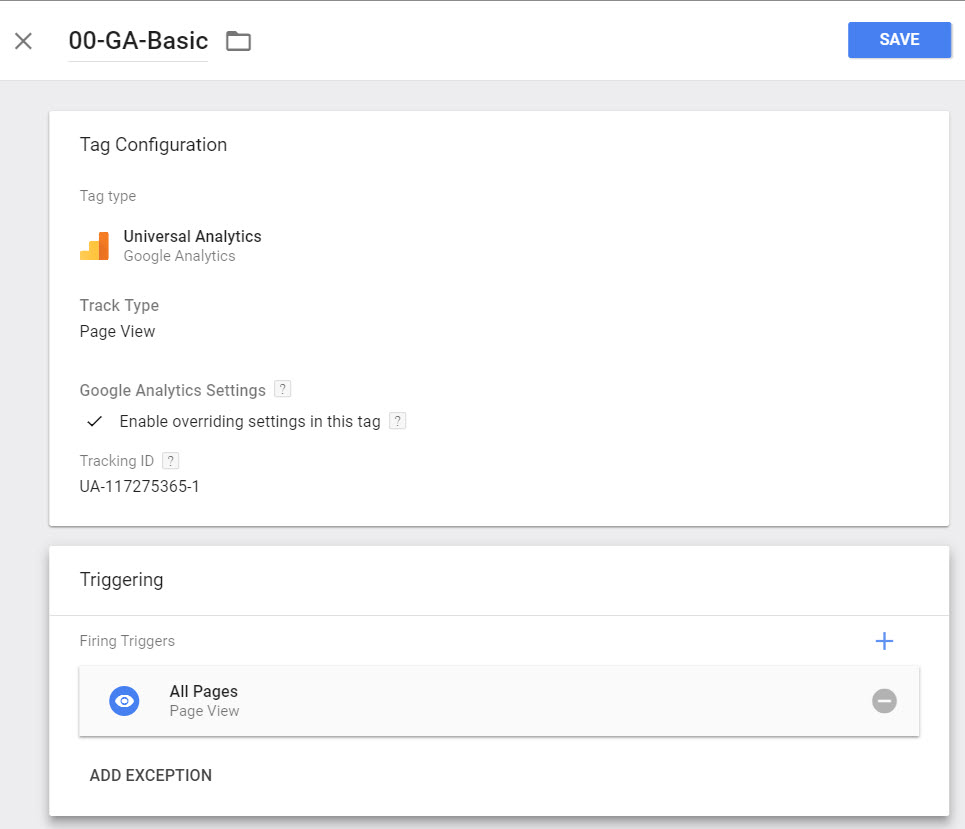Click the Universal Analytics tag type name
The width and height of the screenshot is (965, 829).
point(192,236)
